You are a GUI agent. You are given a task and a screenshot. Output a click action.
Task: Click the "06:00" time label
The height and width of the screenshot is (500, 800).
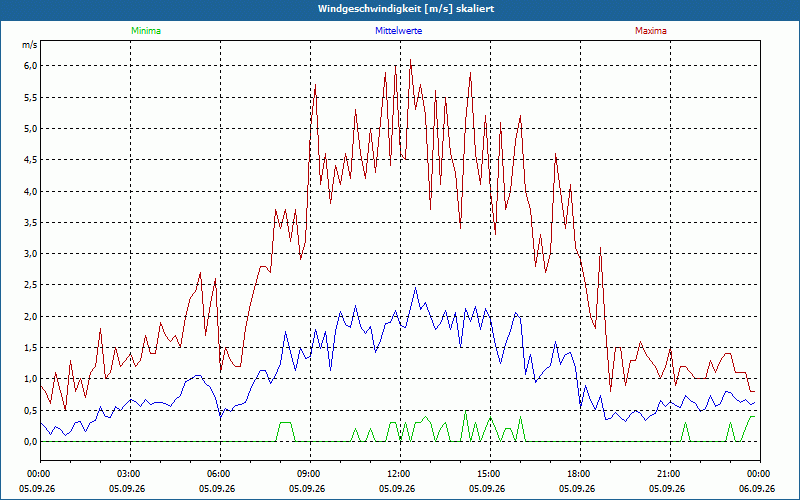pos(220,474)
